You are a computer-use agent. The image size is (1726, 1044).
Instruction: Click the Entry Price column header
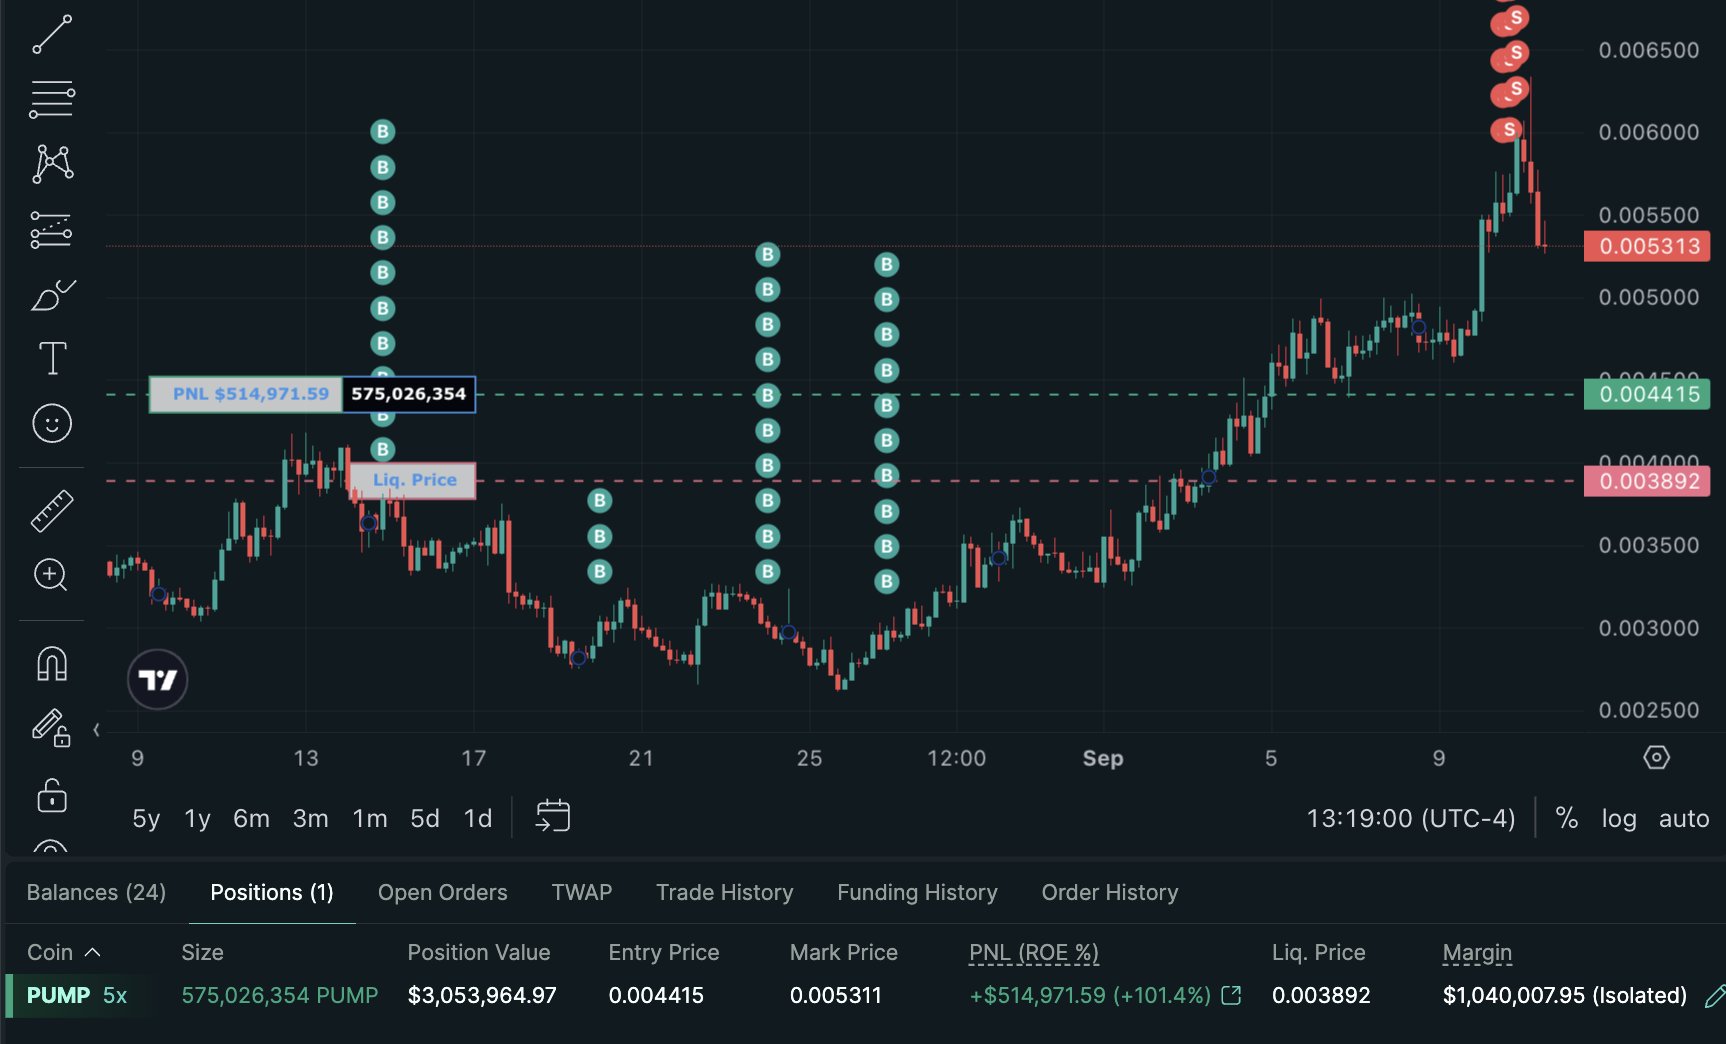(x=664, y=952)
